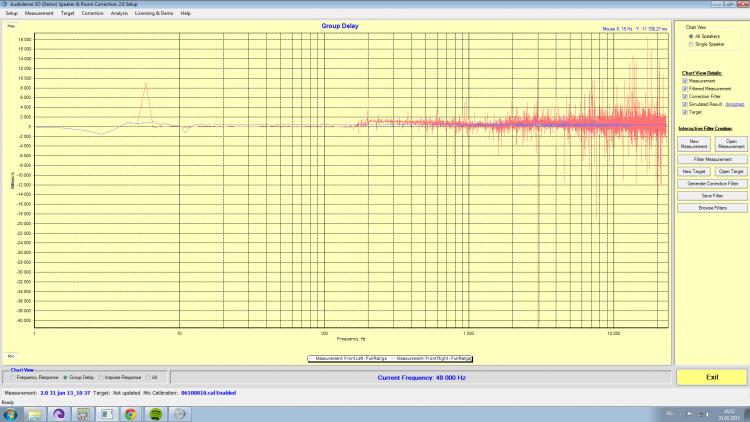Select the Group Delay radio button

66,378
